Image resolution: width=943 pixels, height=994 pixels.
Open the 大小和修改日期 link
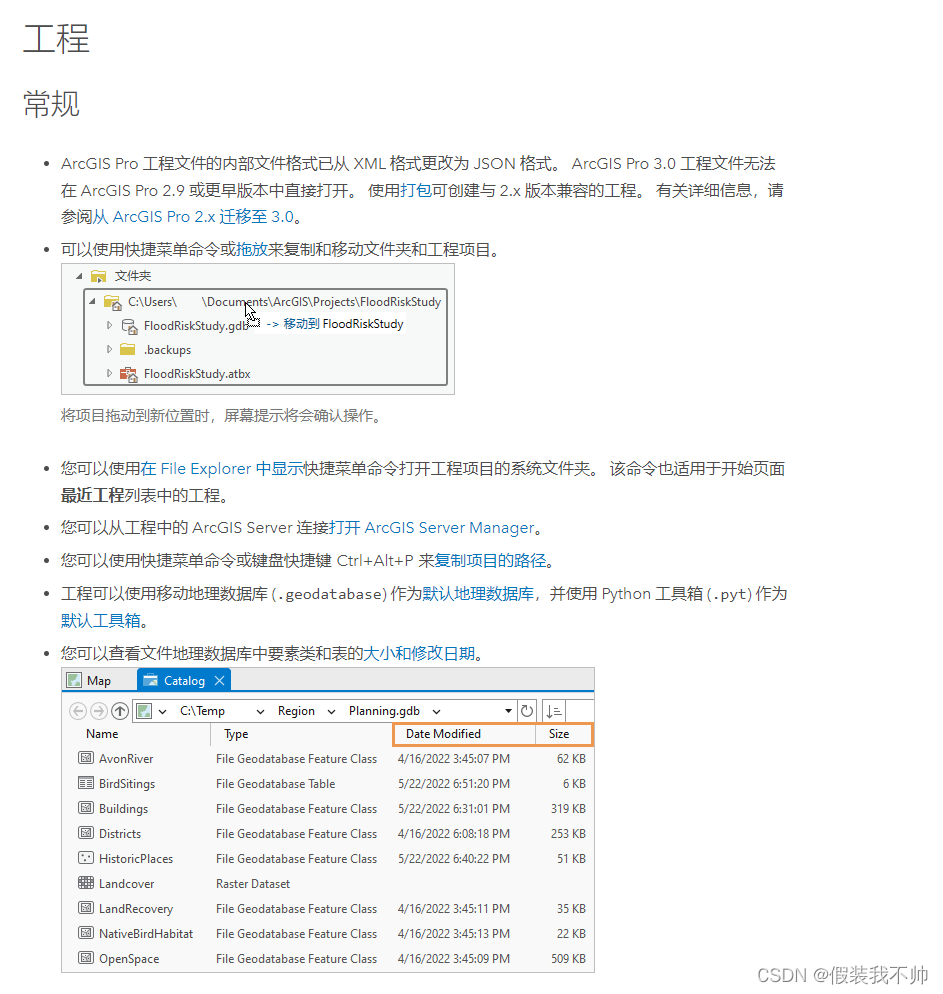(419, 653)
